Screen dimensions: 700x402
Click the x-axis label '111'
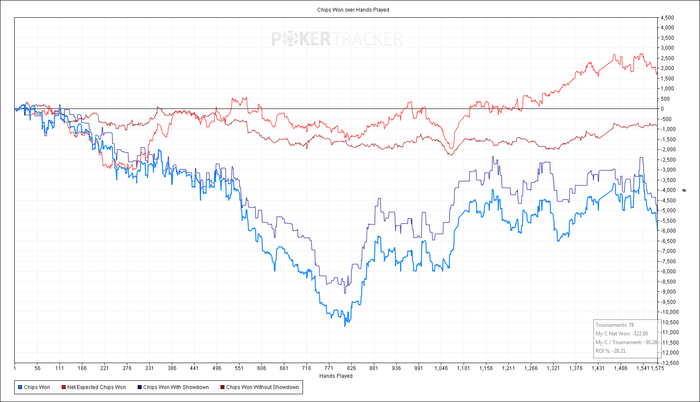click(x=59, y=368)
